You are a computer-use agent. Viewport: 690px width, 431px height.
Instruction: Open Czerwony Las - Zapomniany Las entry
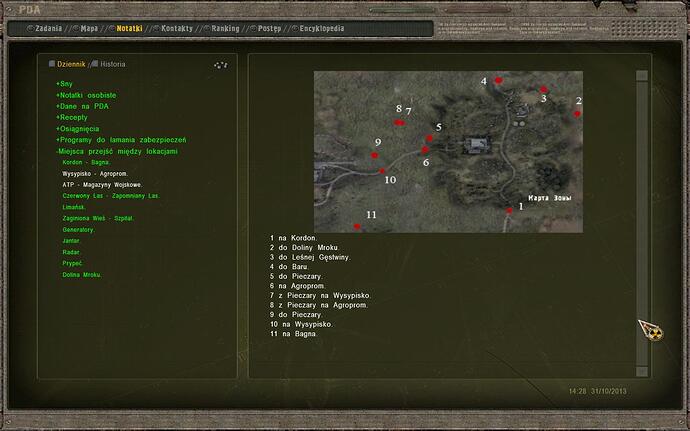tap(111, 196)
